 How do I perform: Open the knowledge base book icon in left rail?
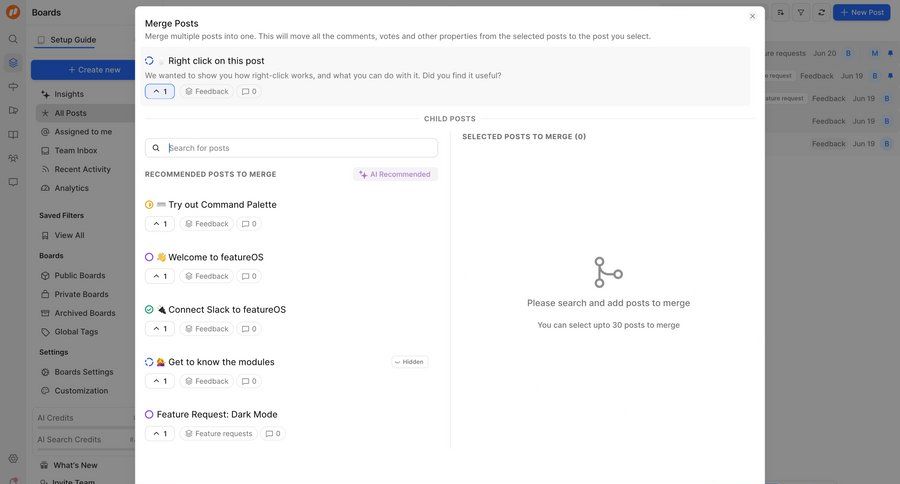(x=13, y=134)
